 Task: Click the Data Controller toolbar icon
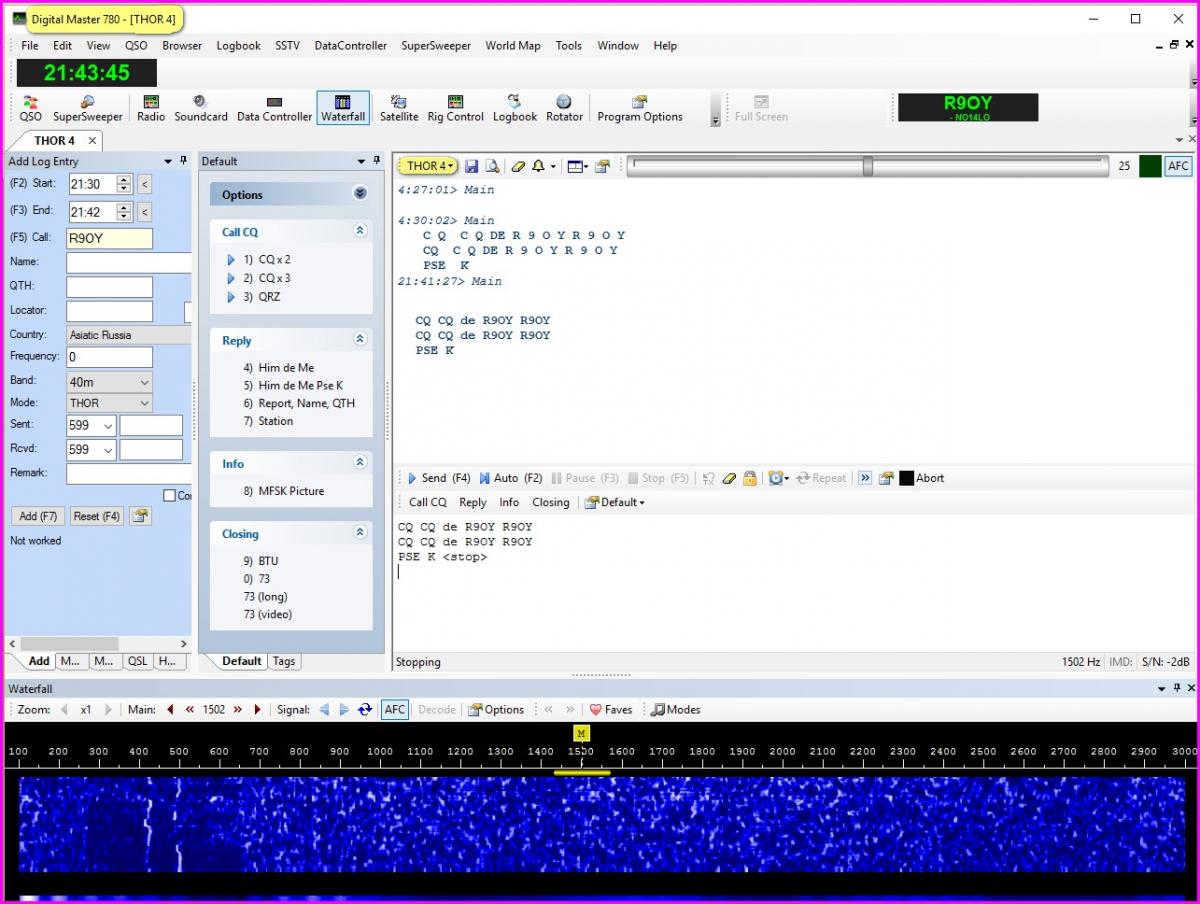274,108
